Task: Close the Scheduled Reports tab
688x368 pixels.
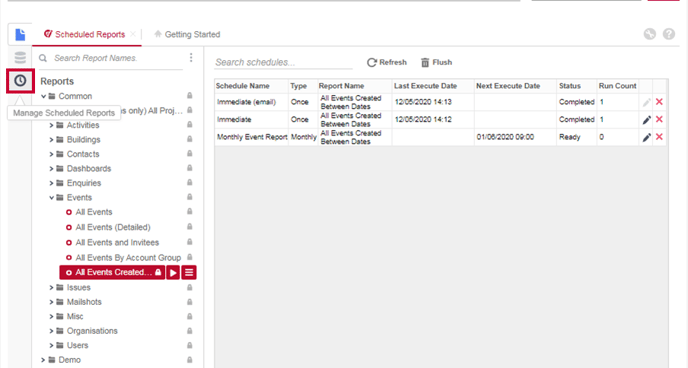Action: [133, 34]
